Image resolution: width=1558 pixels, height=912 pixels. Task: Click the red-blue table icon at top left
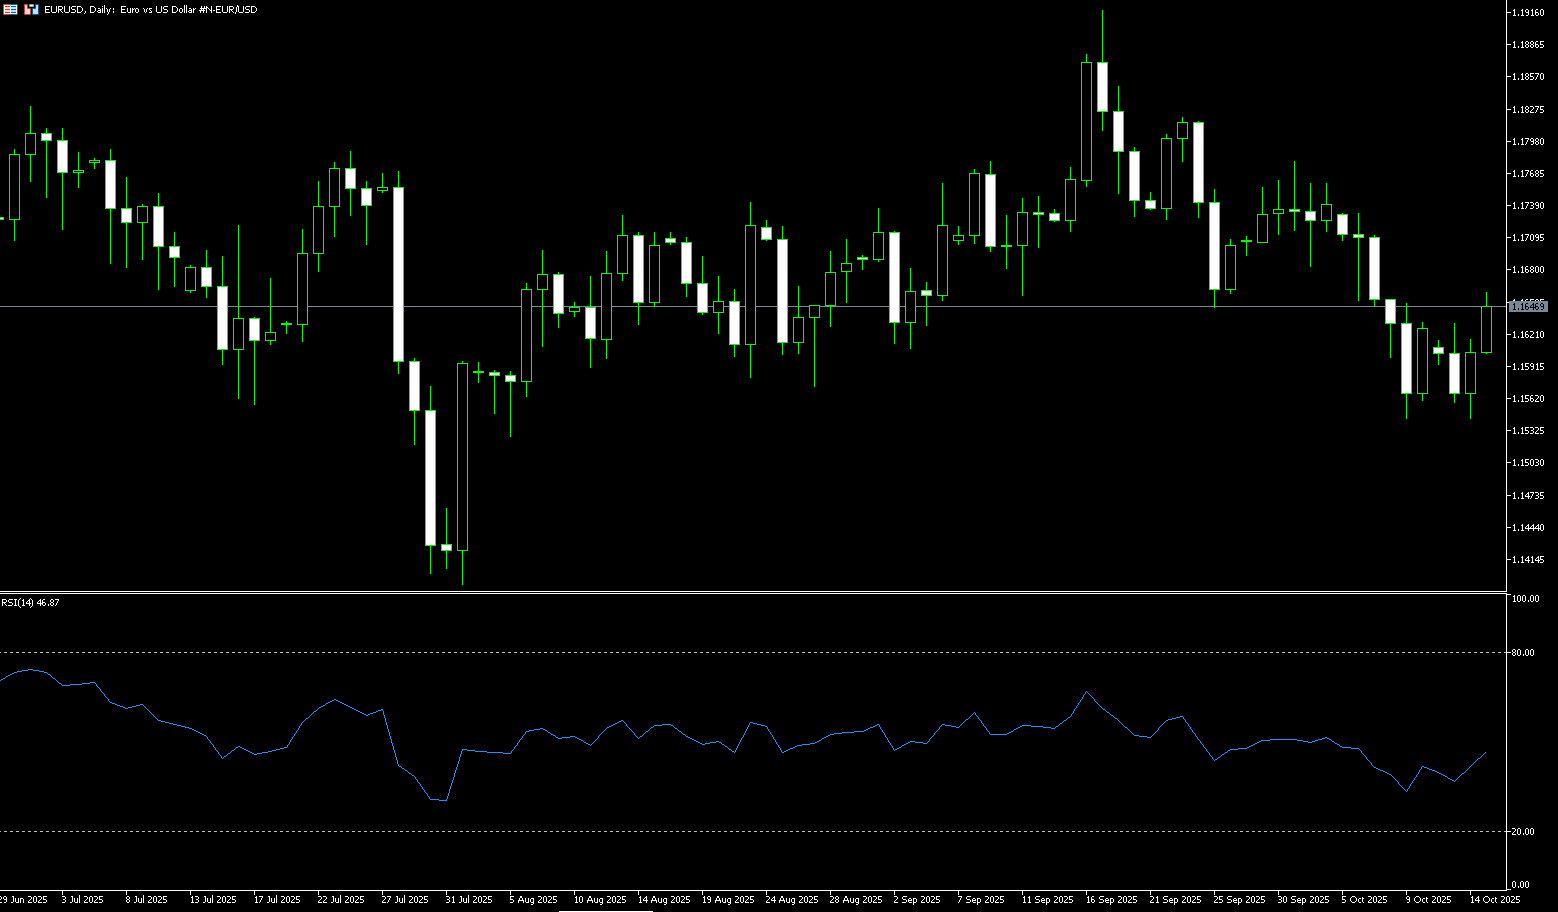point(11,9)
